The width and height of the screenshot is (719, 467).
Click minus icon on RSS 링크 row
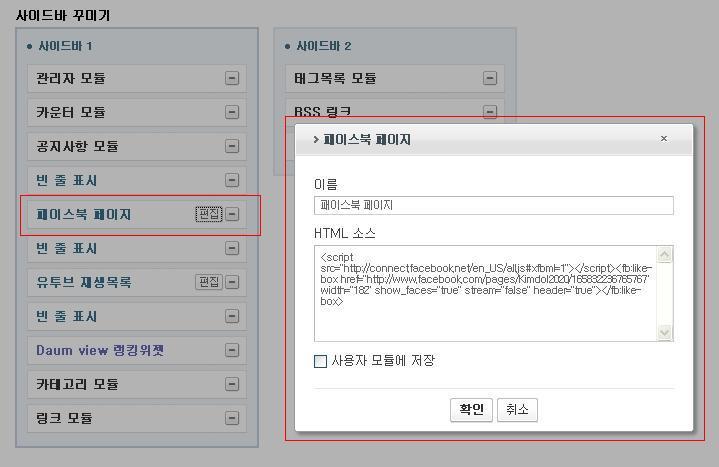(490, 112)
